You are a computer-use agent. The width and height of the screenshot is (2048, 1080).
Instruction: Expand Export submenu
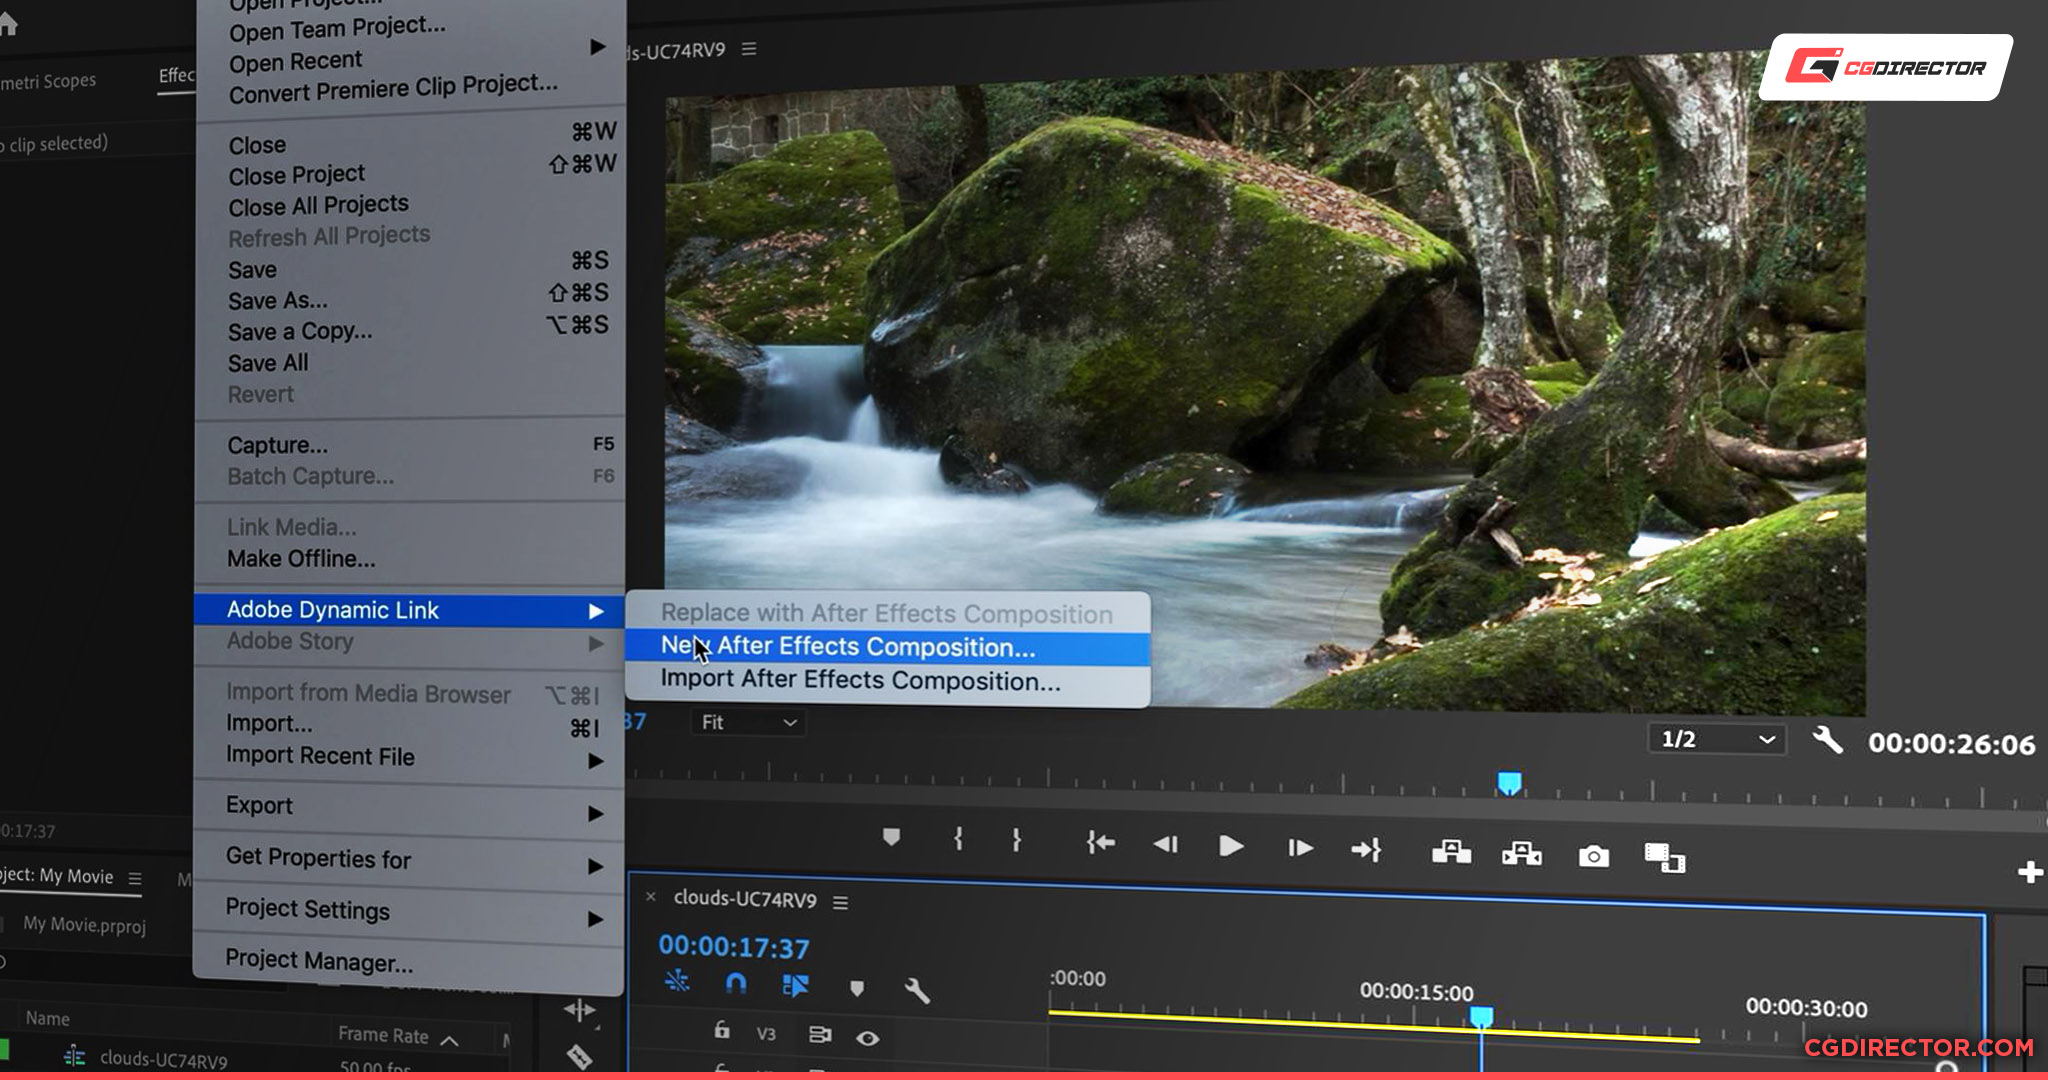[596, 813]
